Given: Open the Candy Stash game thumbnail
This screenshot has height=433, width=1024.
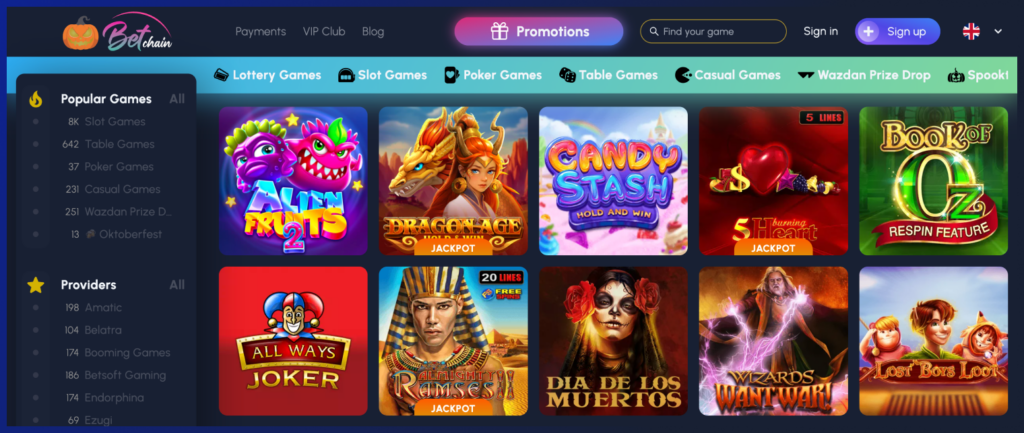Looking at the screenshot, I should tap(613, 181).
